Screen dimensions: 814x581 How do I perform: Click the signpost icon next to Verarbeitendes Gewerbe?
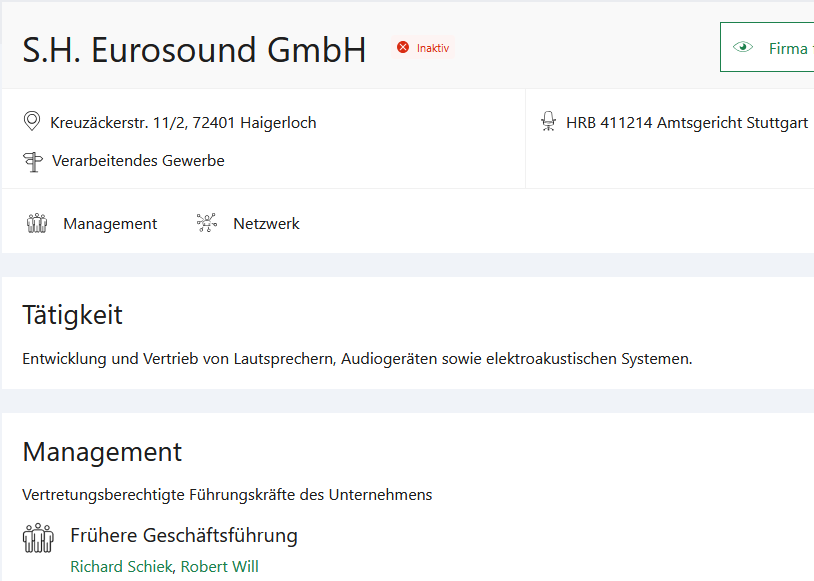(33, 161)
